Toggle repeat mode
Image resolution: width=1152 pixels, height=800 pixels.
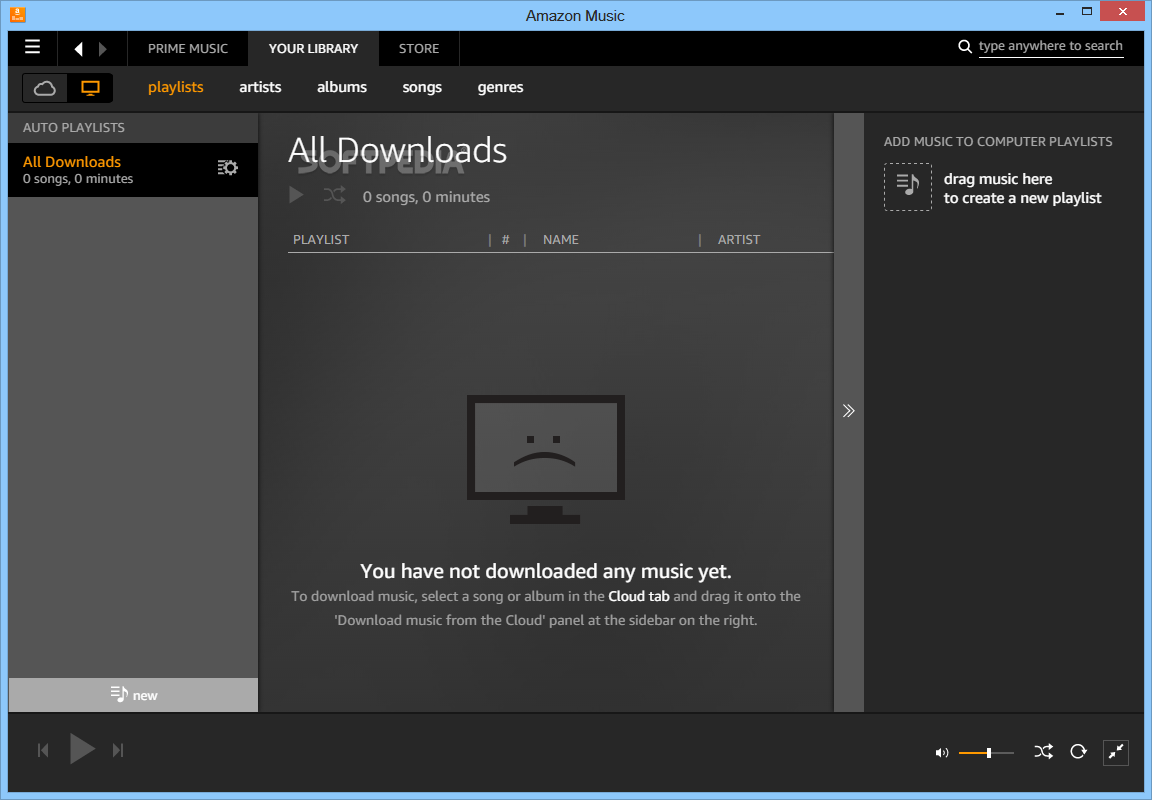coord(1078,752)
